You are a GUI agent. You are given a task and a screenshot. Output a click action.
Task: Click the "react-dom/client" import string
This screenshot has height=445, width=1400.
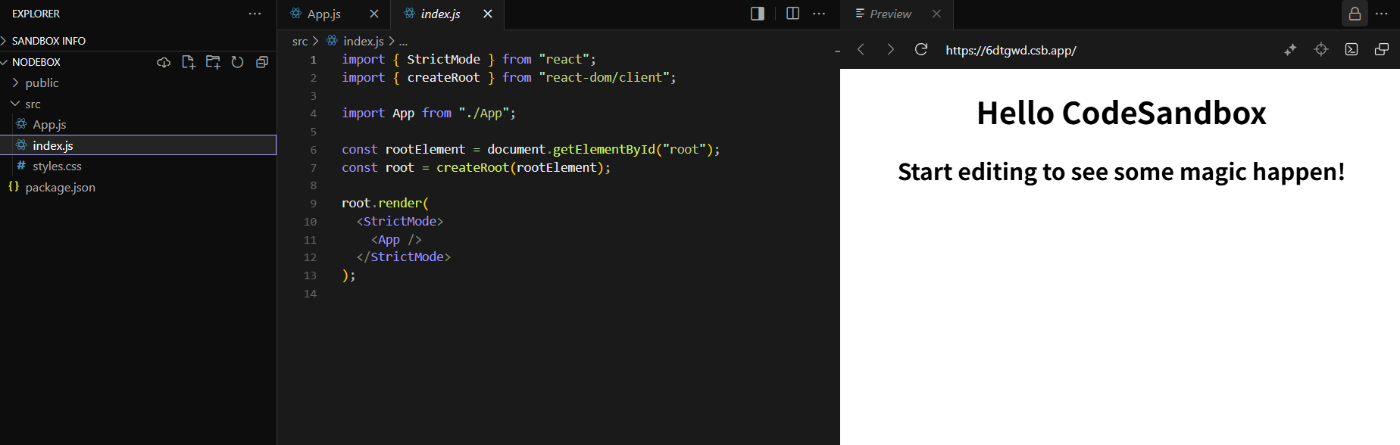(608, 77)
